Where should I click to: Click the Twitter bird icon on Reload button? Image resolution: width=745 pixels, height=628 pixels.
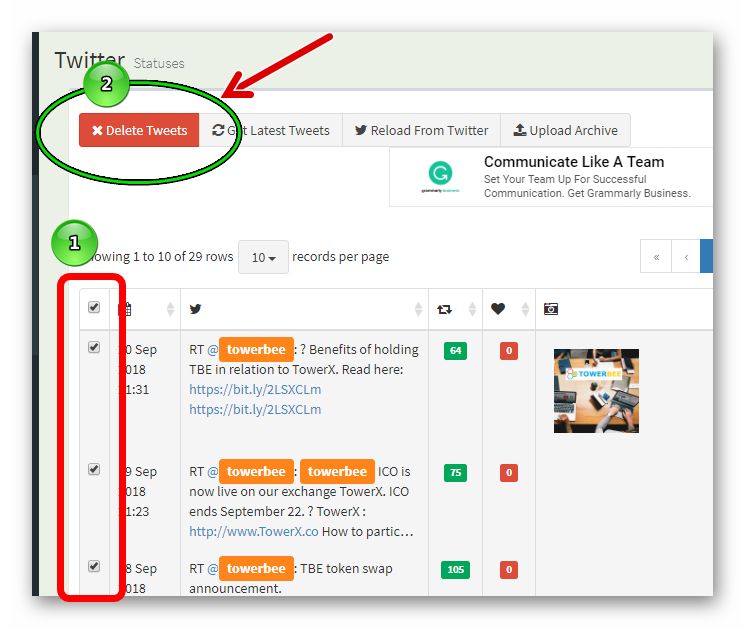(361, 130)
